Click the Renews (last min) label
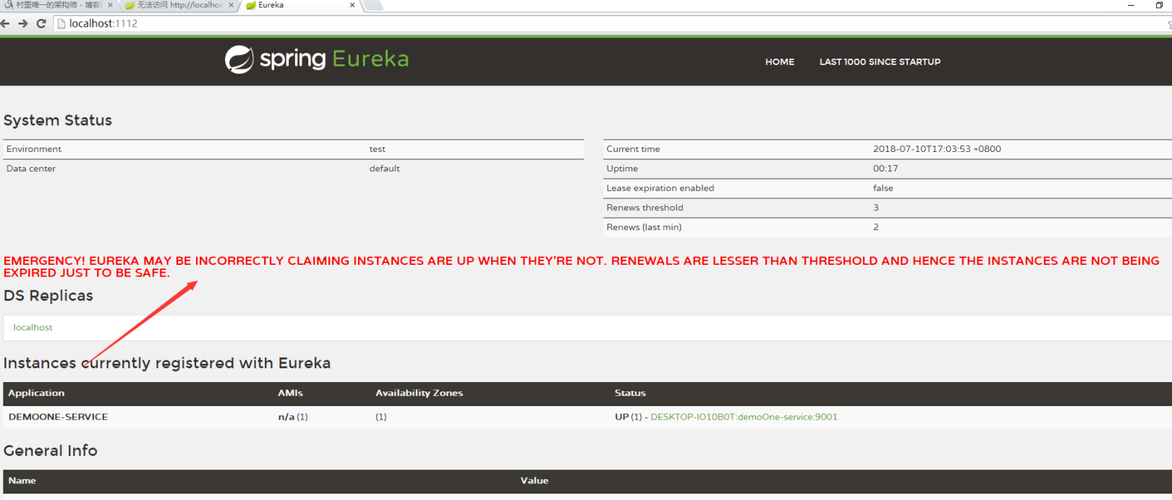 pyautogui.click(x=644, y=227)
